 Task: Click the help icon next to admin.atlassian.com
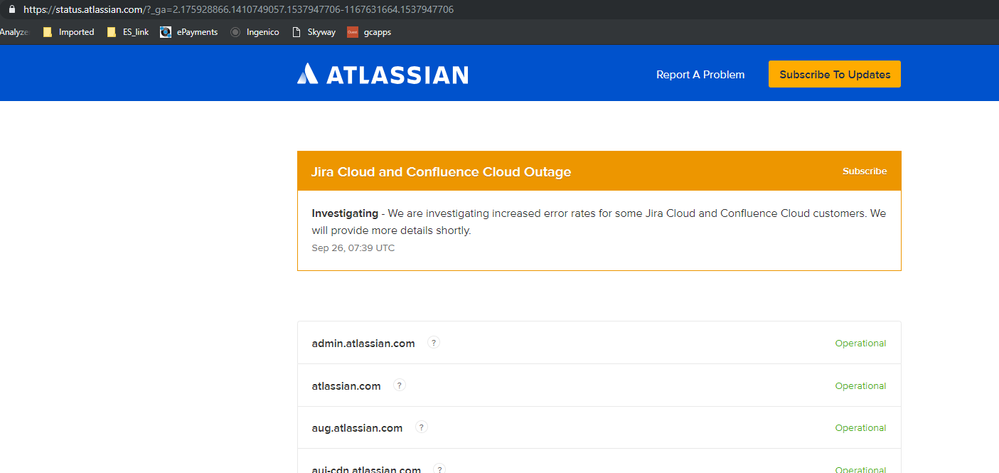coord(433,342)
